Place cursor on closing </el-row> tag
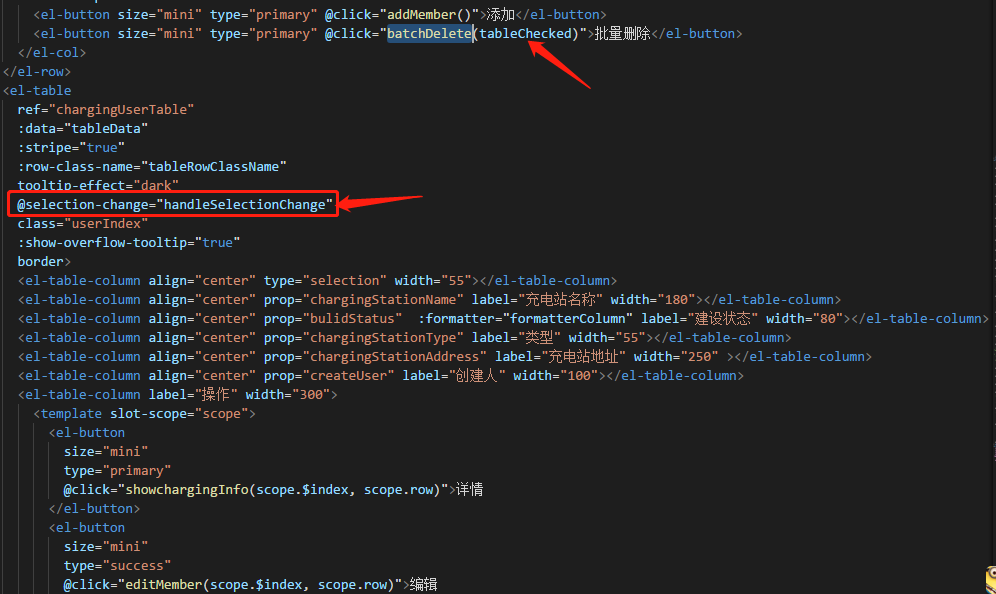This screenshot has height=594, width=996. 37,72
